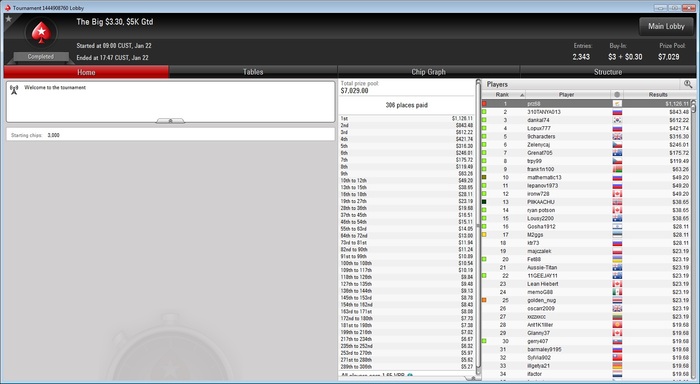Select player row 11GEEJAY11

586,275
